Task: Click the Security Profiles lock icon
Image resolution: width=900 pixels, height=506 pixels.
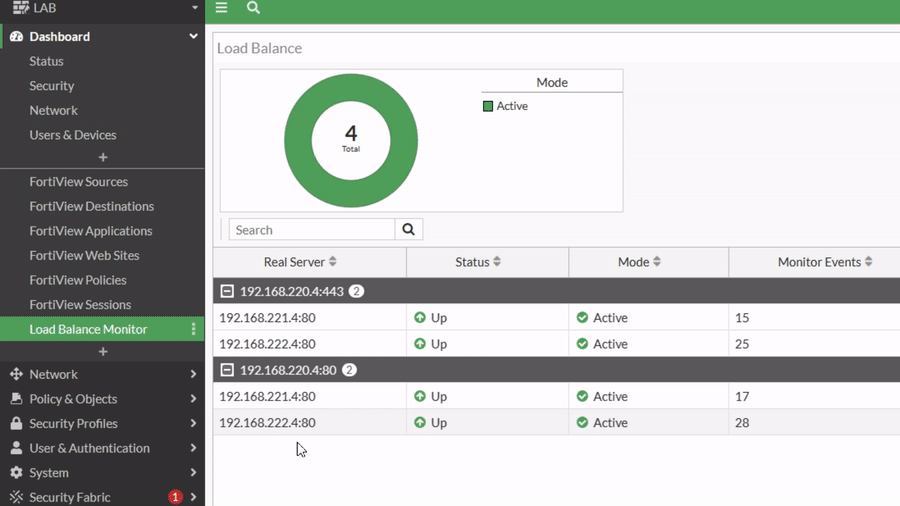Action: click(16, 423)
